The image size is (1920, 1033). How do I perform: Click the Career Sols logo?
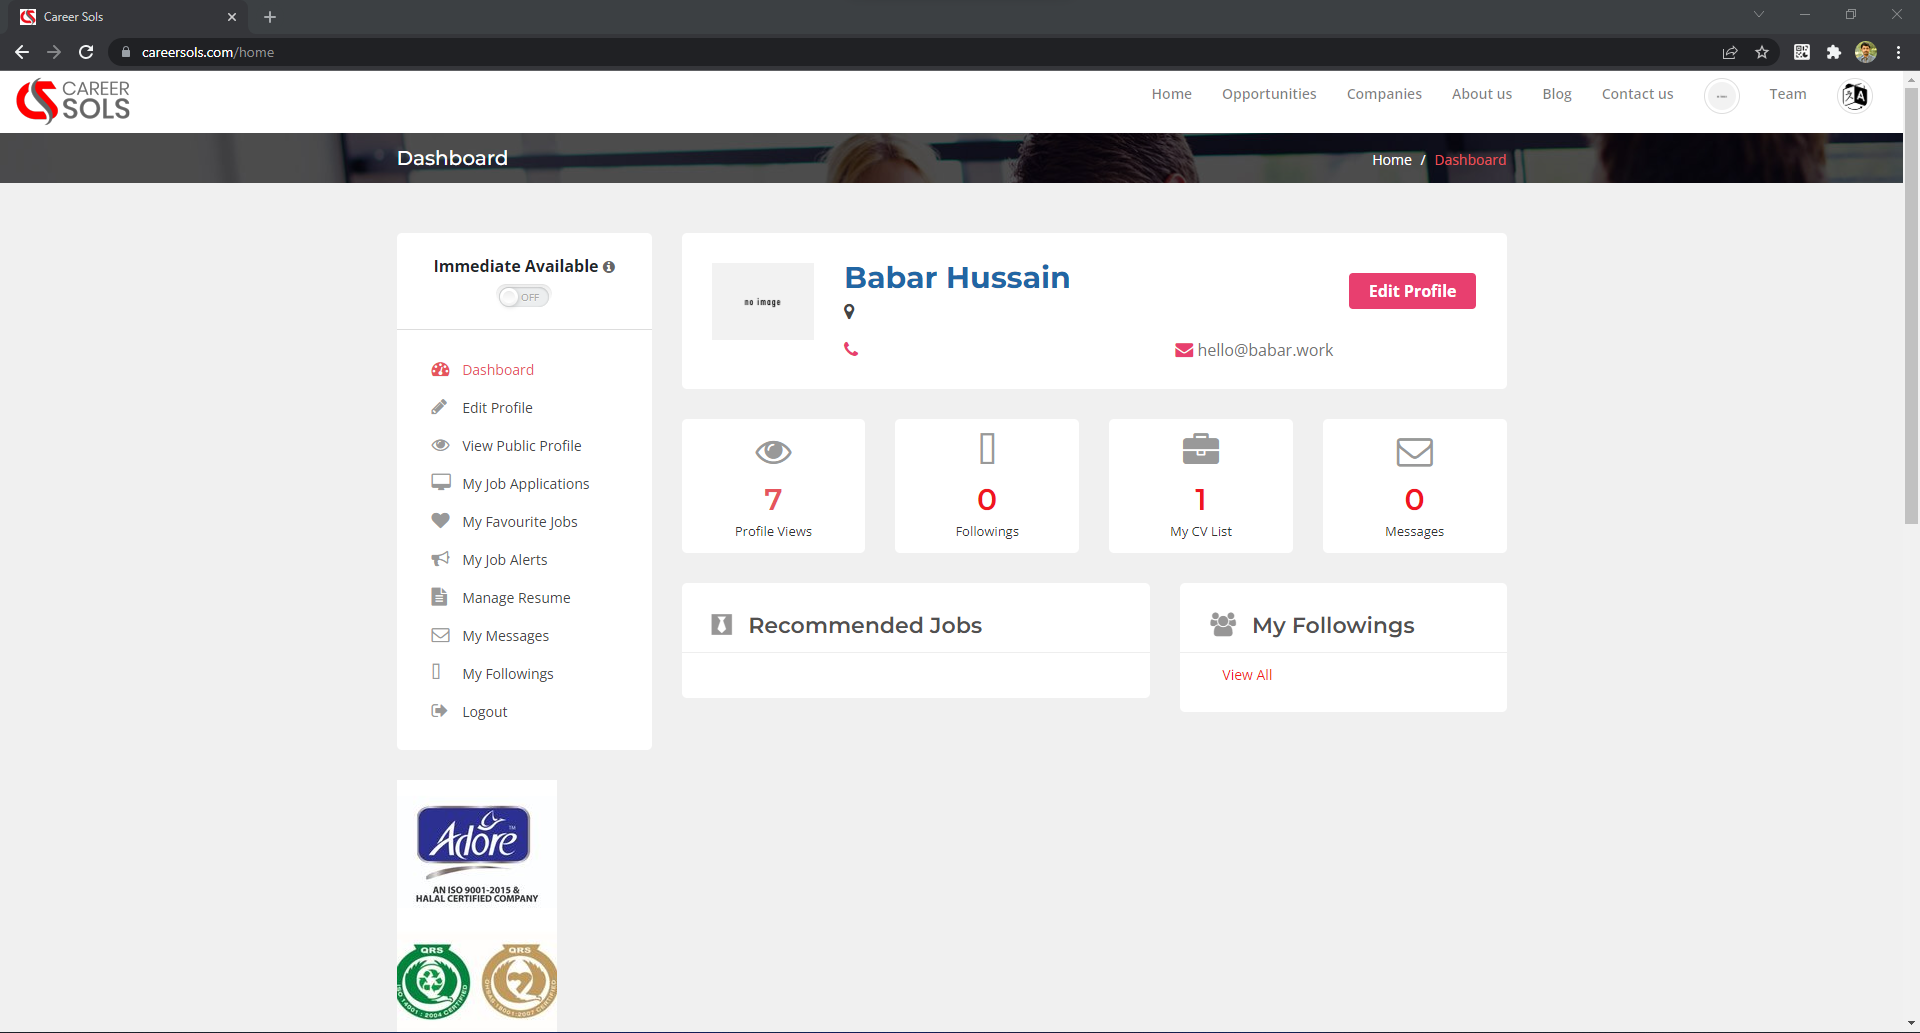click(74, 101)
